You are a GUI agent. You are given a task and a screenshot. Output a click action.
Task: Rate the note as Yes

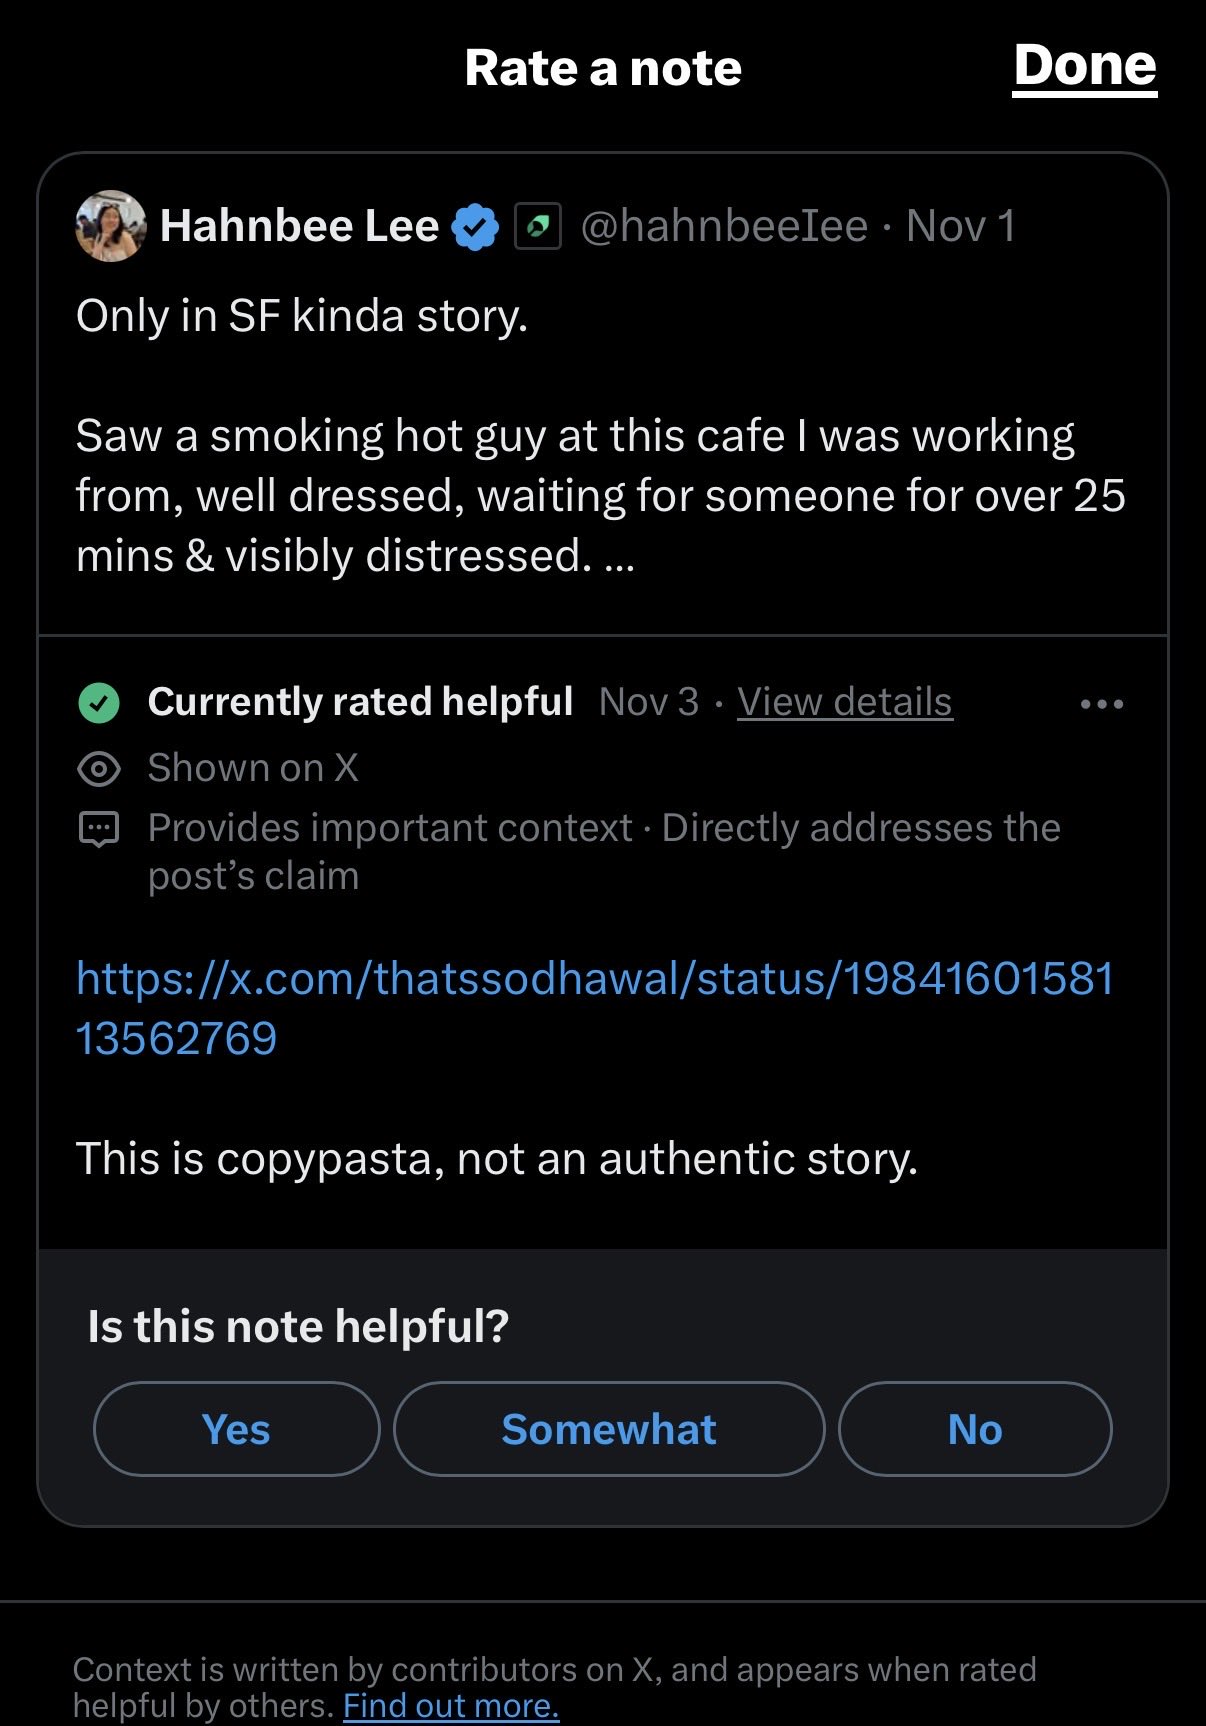(x=236, y=1429)
